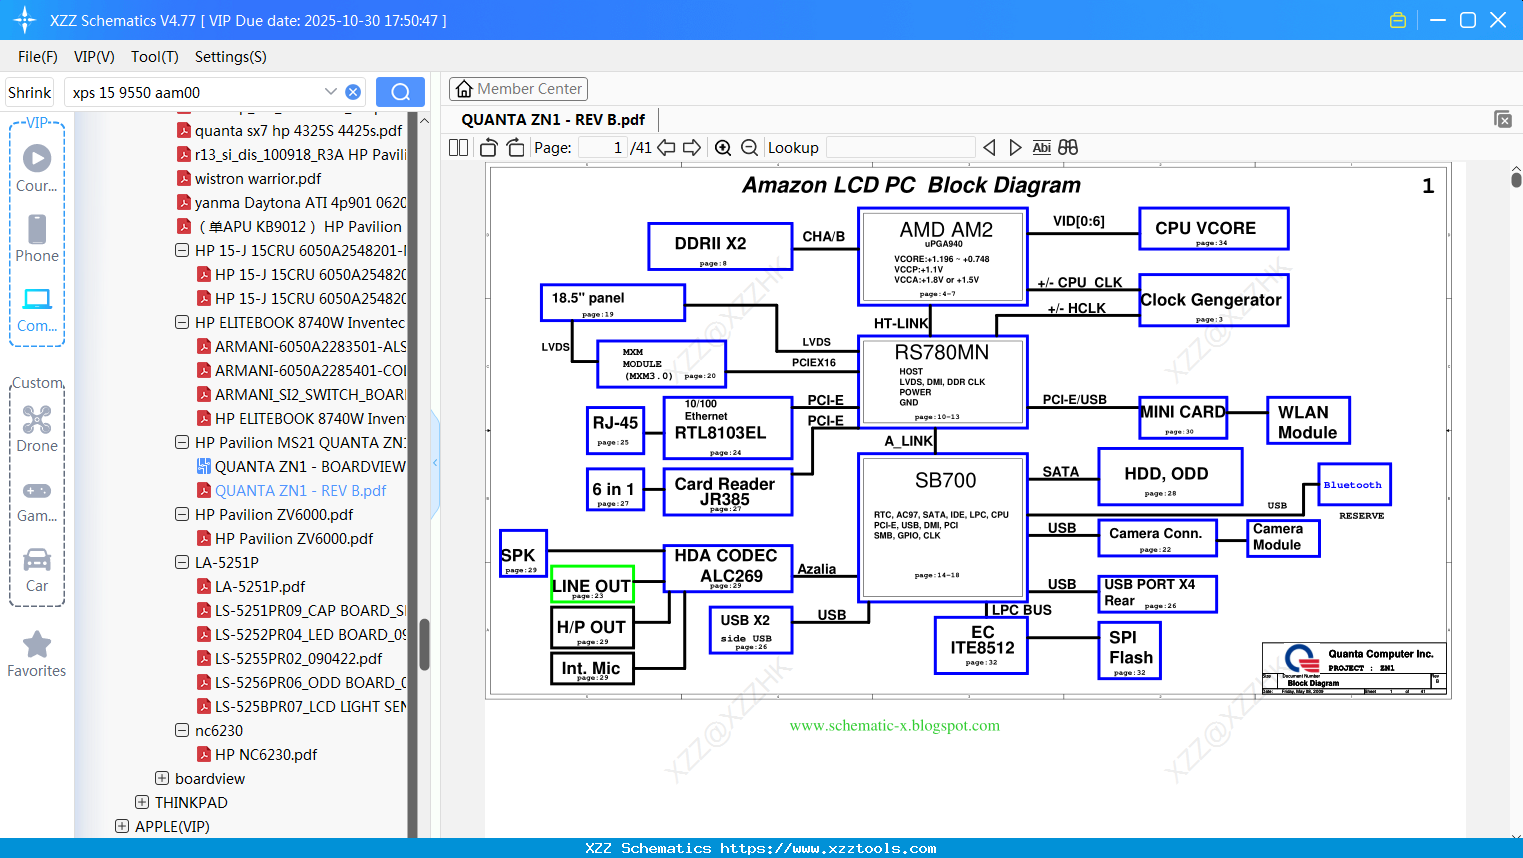Collapse the HP ELITEBOOK 8740W Inventec folder
The width and height of the screenshot is (1523, 858).
click(x=182, y=322)
